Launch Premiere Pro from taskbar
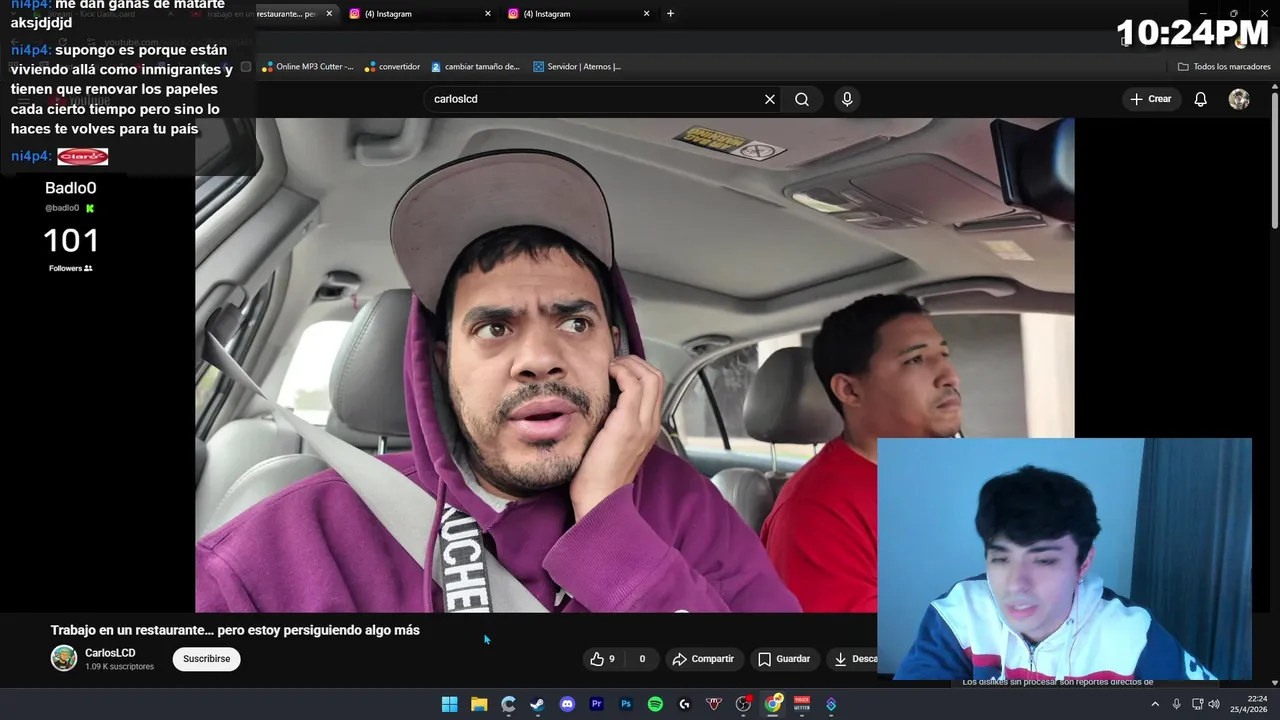This screenshot has height=720, width=1280. pyautogui.click(x=597, y=704)
